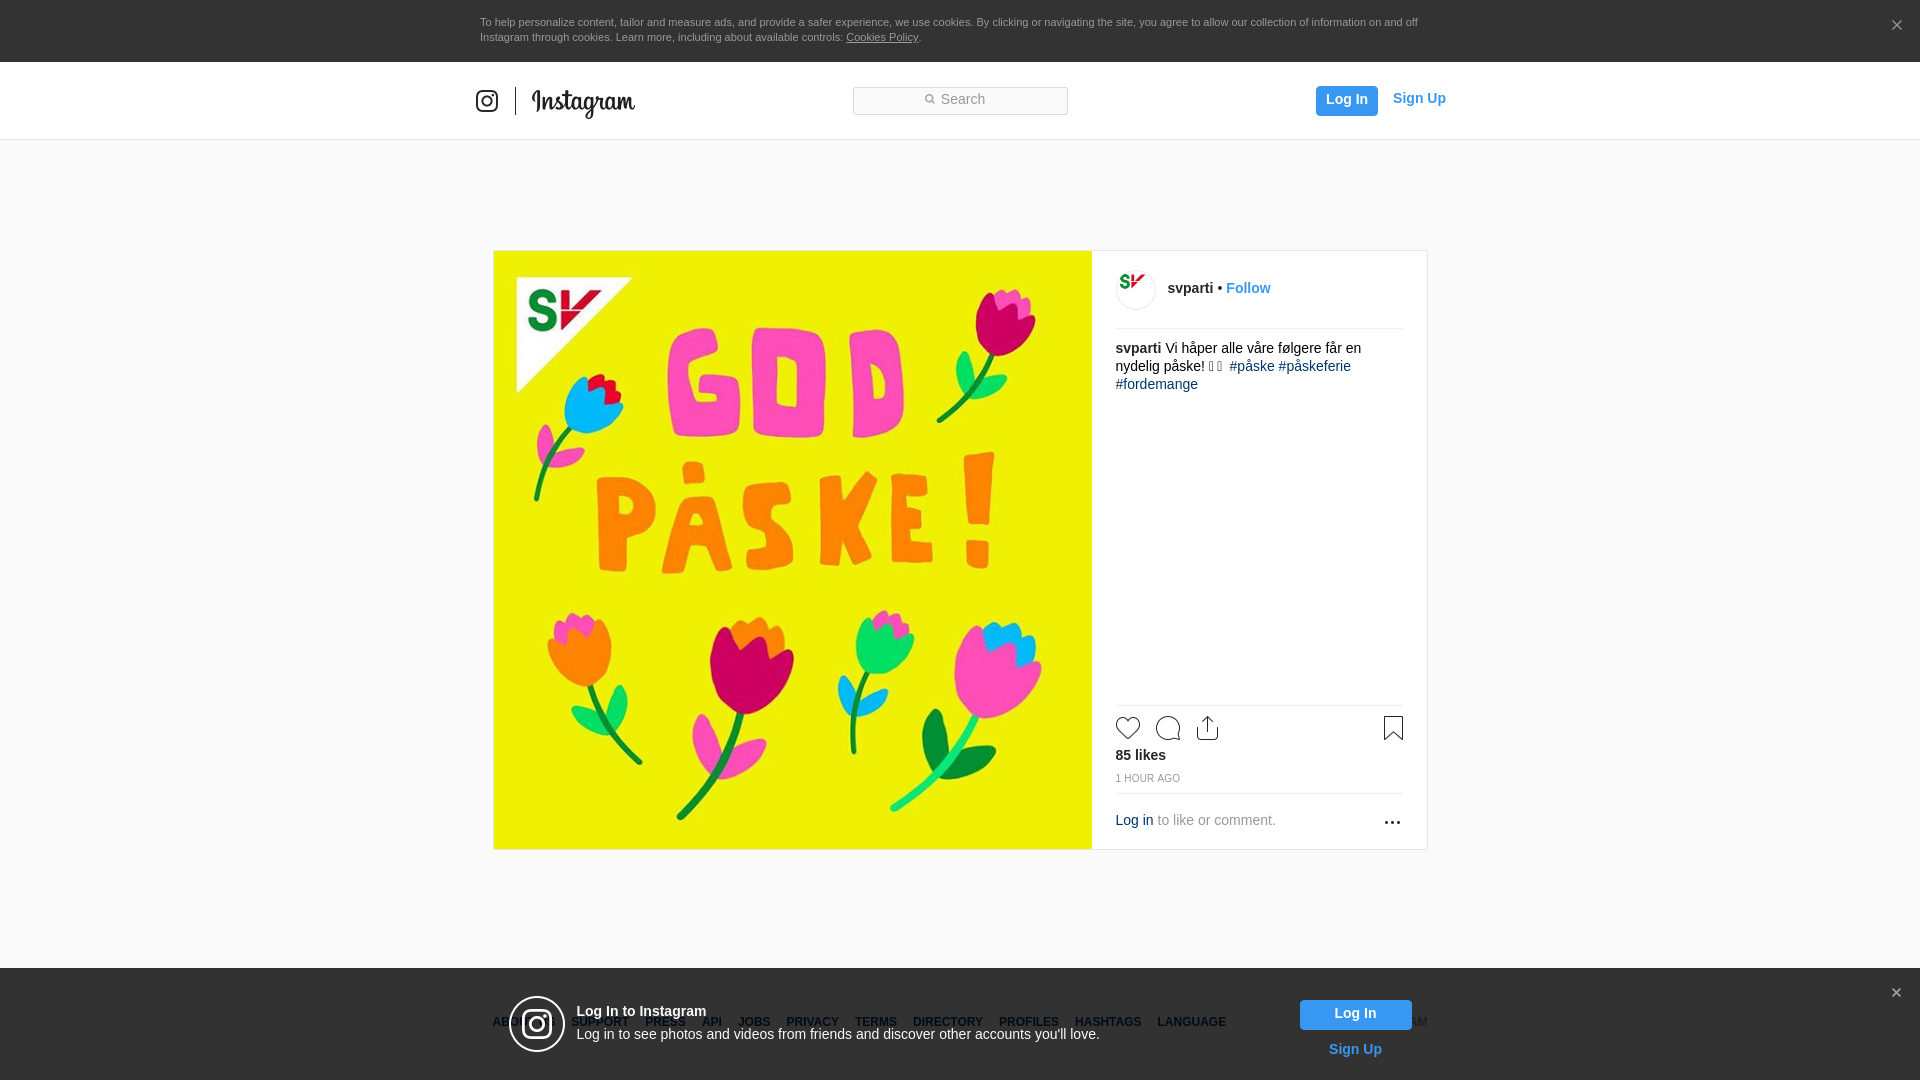Save post with bookmark icon
1920x1080 pixels.
click(1393, 728)
